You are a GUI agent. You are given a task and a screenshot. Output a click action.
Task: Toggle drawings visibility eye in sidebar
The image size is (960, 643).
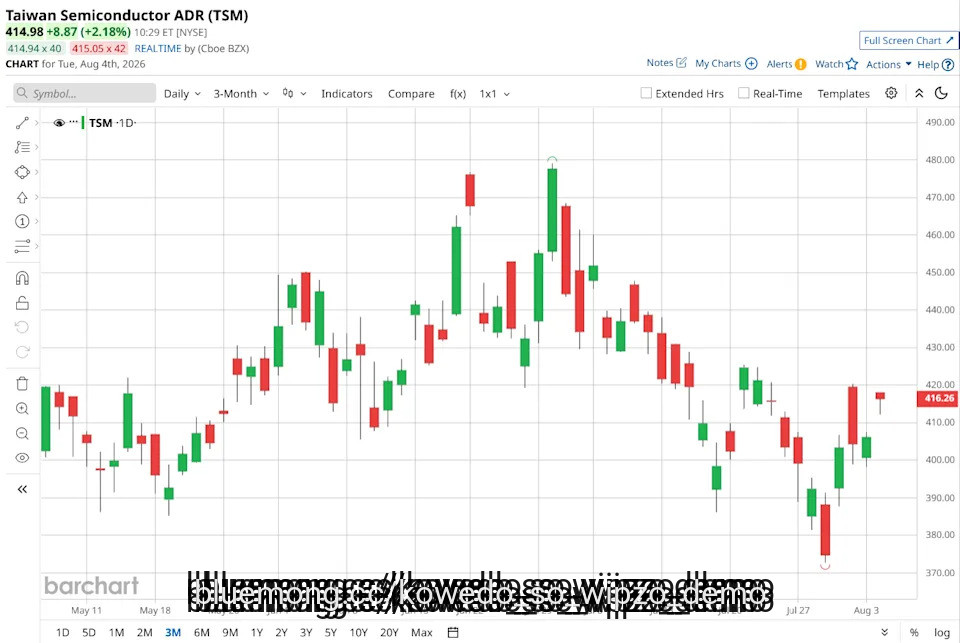(x=22, y=458)
